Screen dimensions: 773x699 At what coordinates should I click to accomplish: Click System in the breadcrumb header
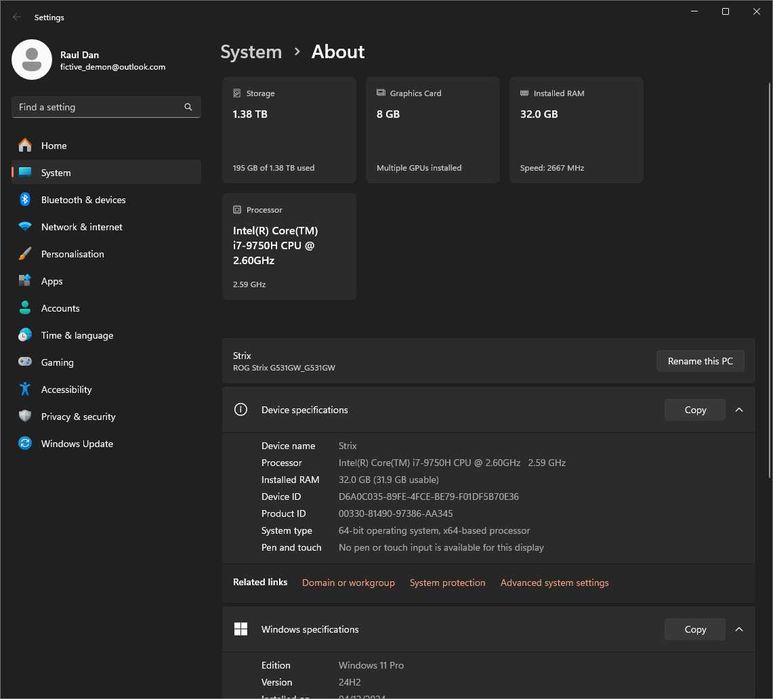251,52
